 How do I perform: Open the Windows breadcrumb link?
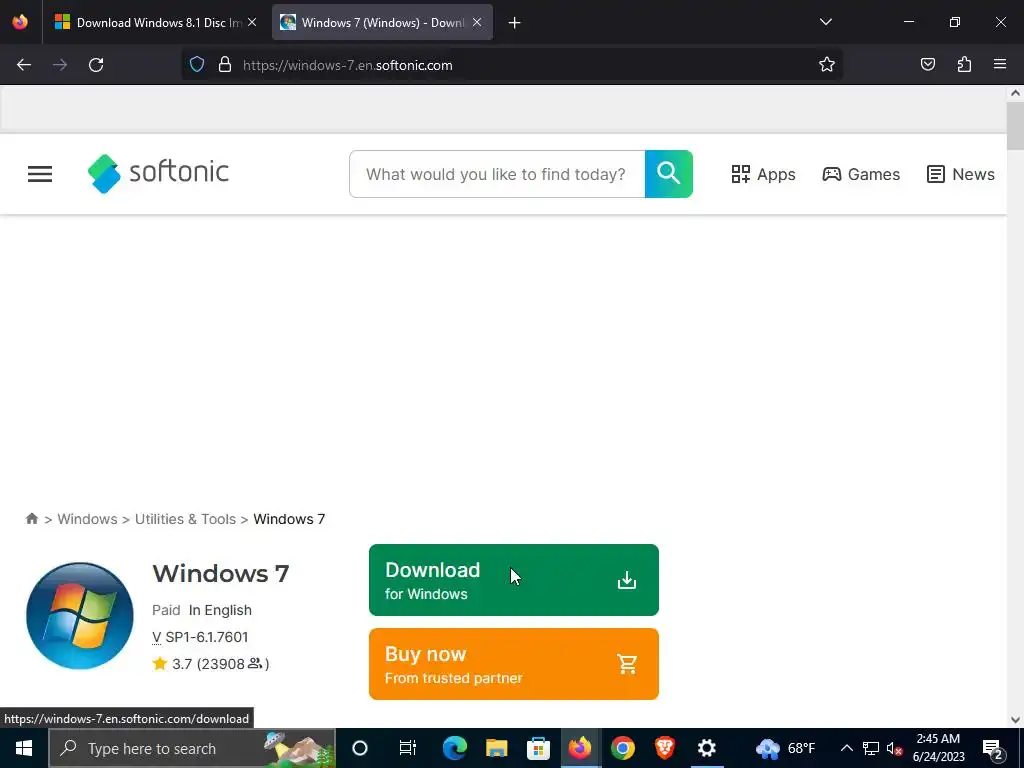(x=88, y=519)
